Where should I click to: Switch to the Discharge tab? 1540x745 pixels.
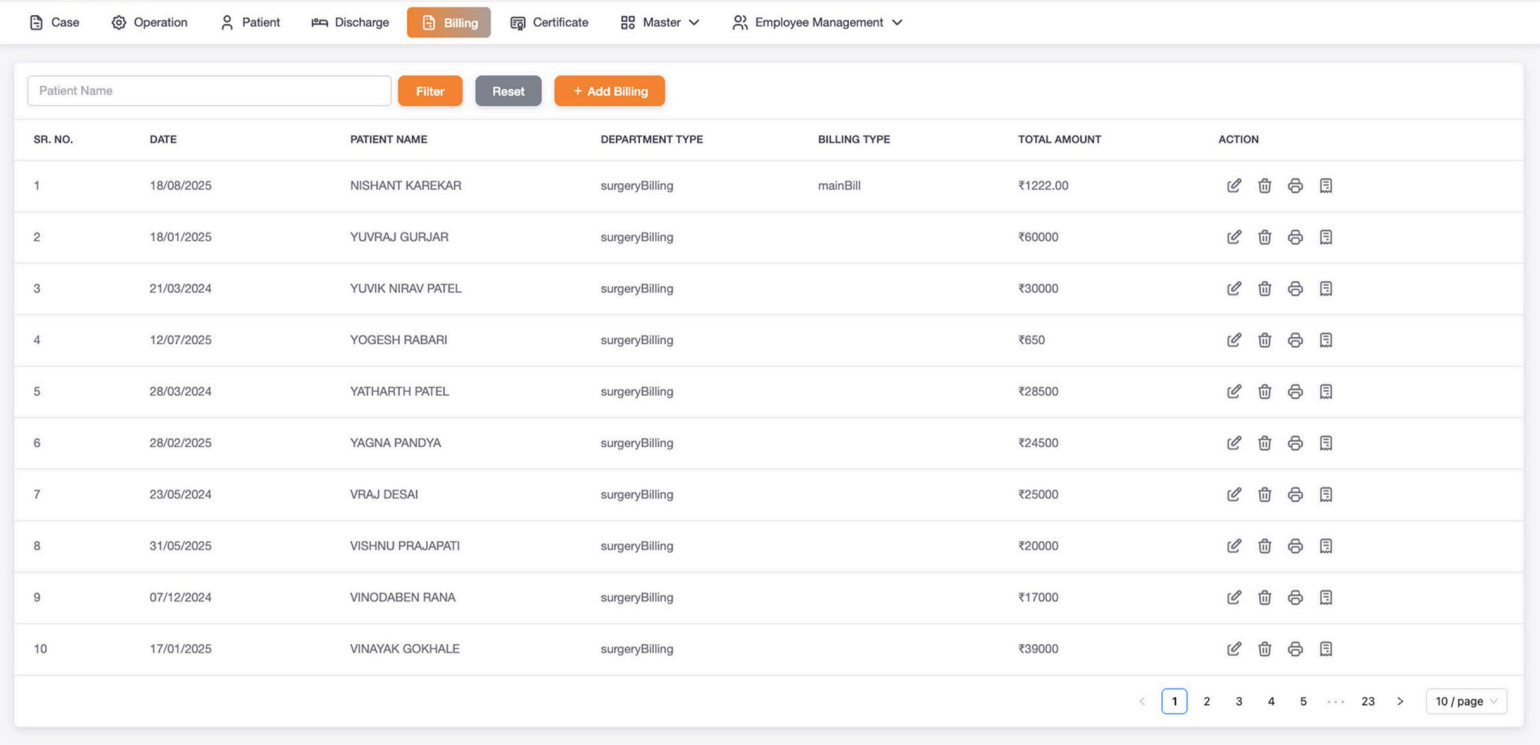[350, 22]
